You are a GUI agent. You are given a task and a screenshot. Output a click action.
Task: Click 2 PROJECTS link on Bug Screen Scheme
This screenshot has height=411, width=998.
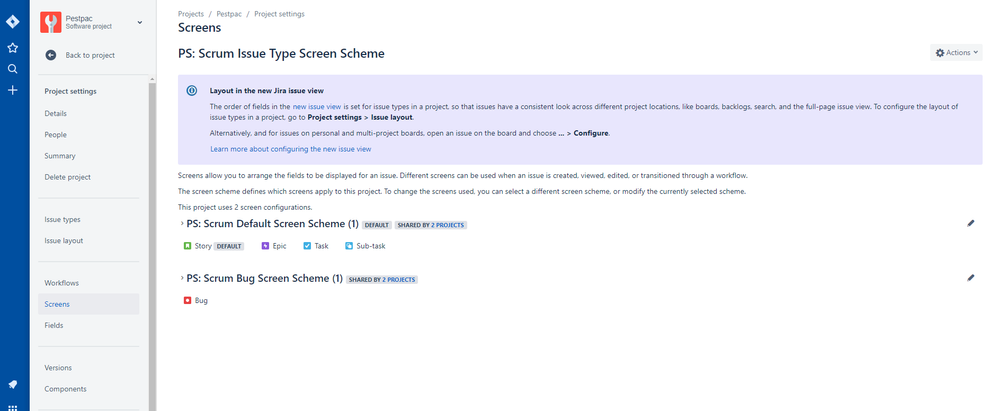point(400,279)
